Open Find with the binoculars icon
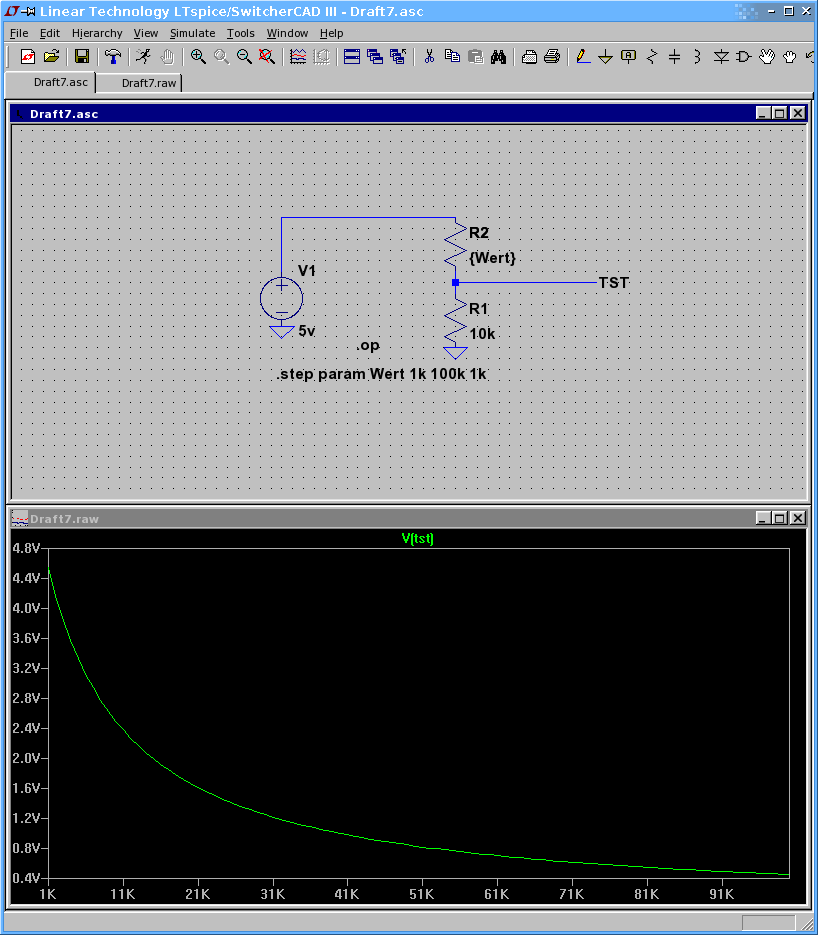This screenshot has height=935, width=818. 498,57
